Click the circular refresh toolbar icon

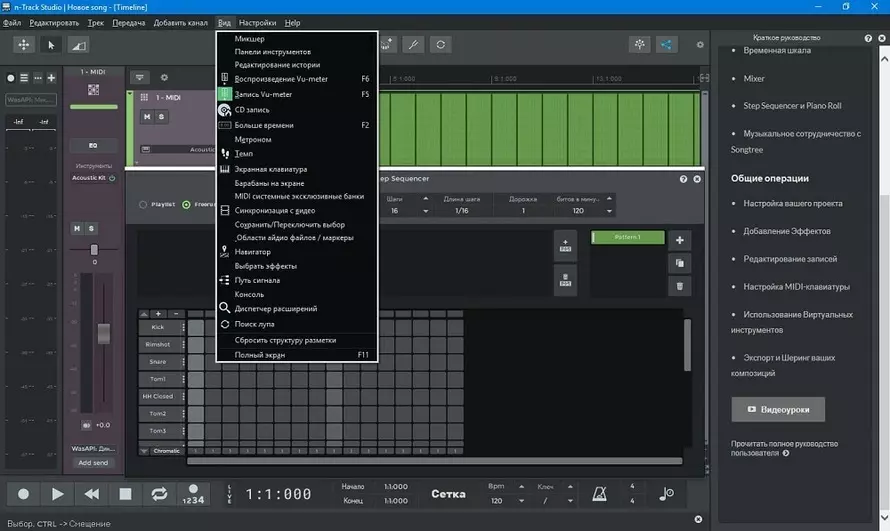(x=440, y=44)
